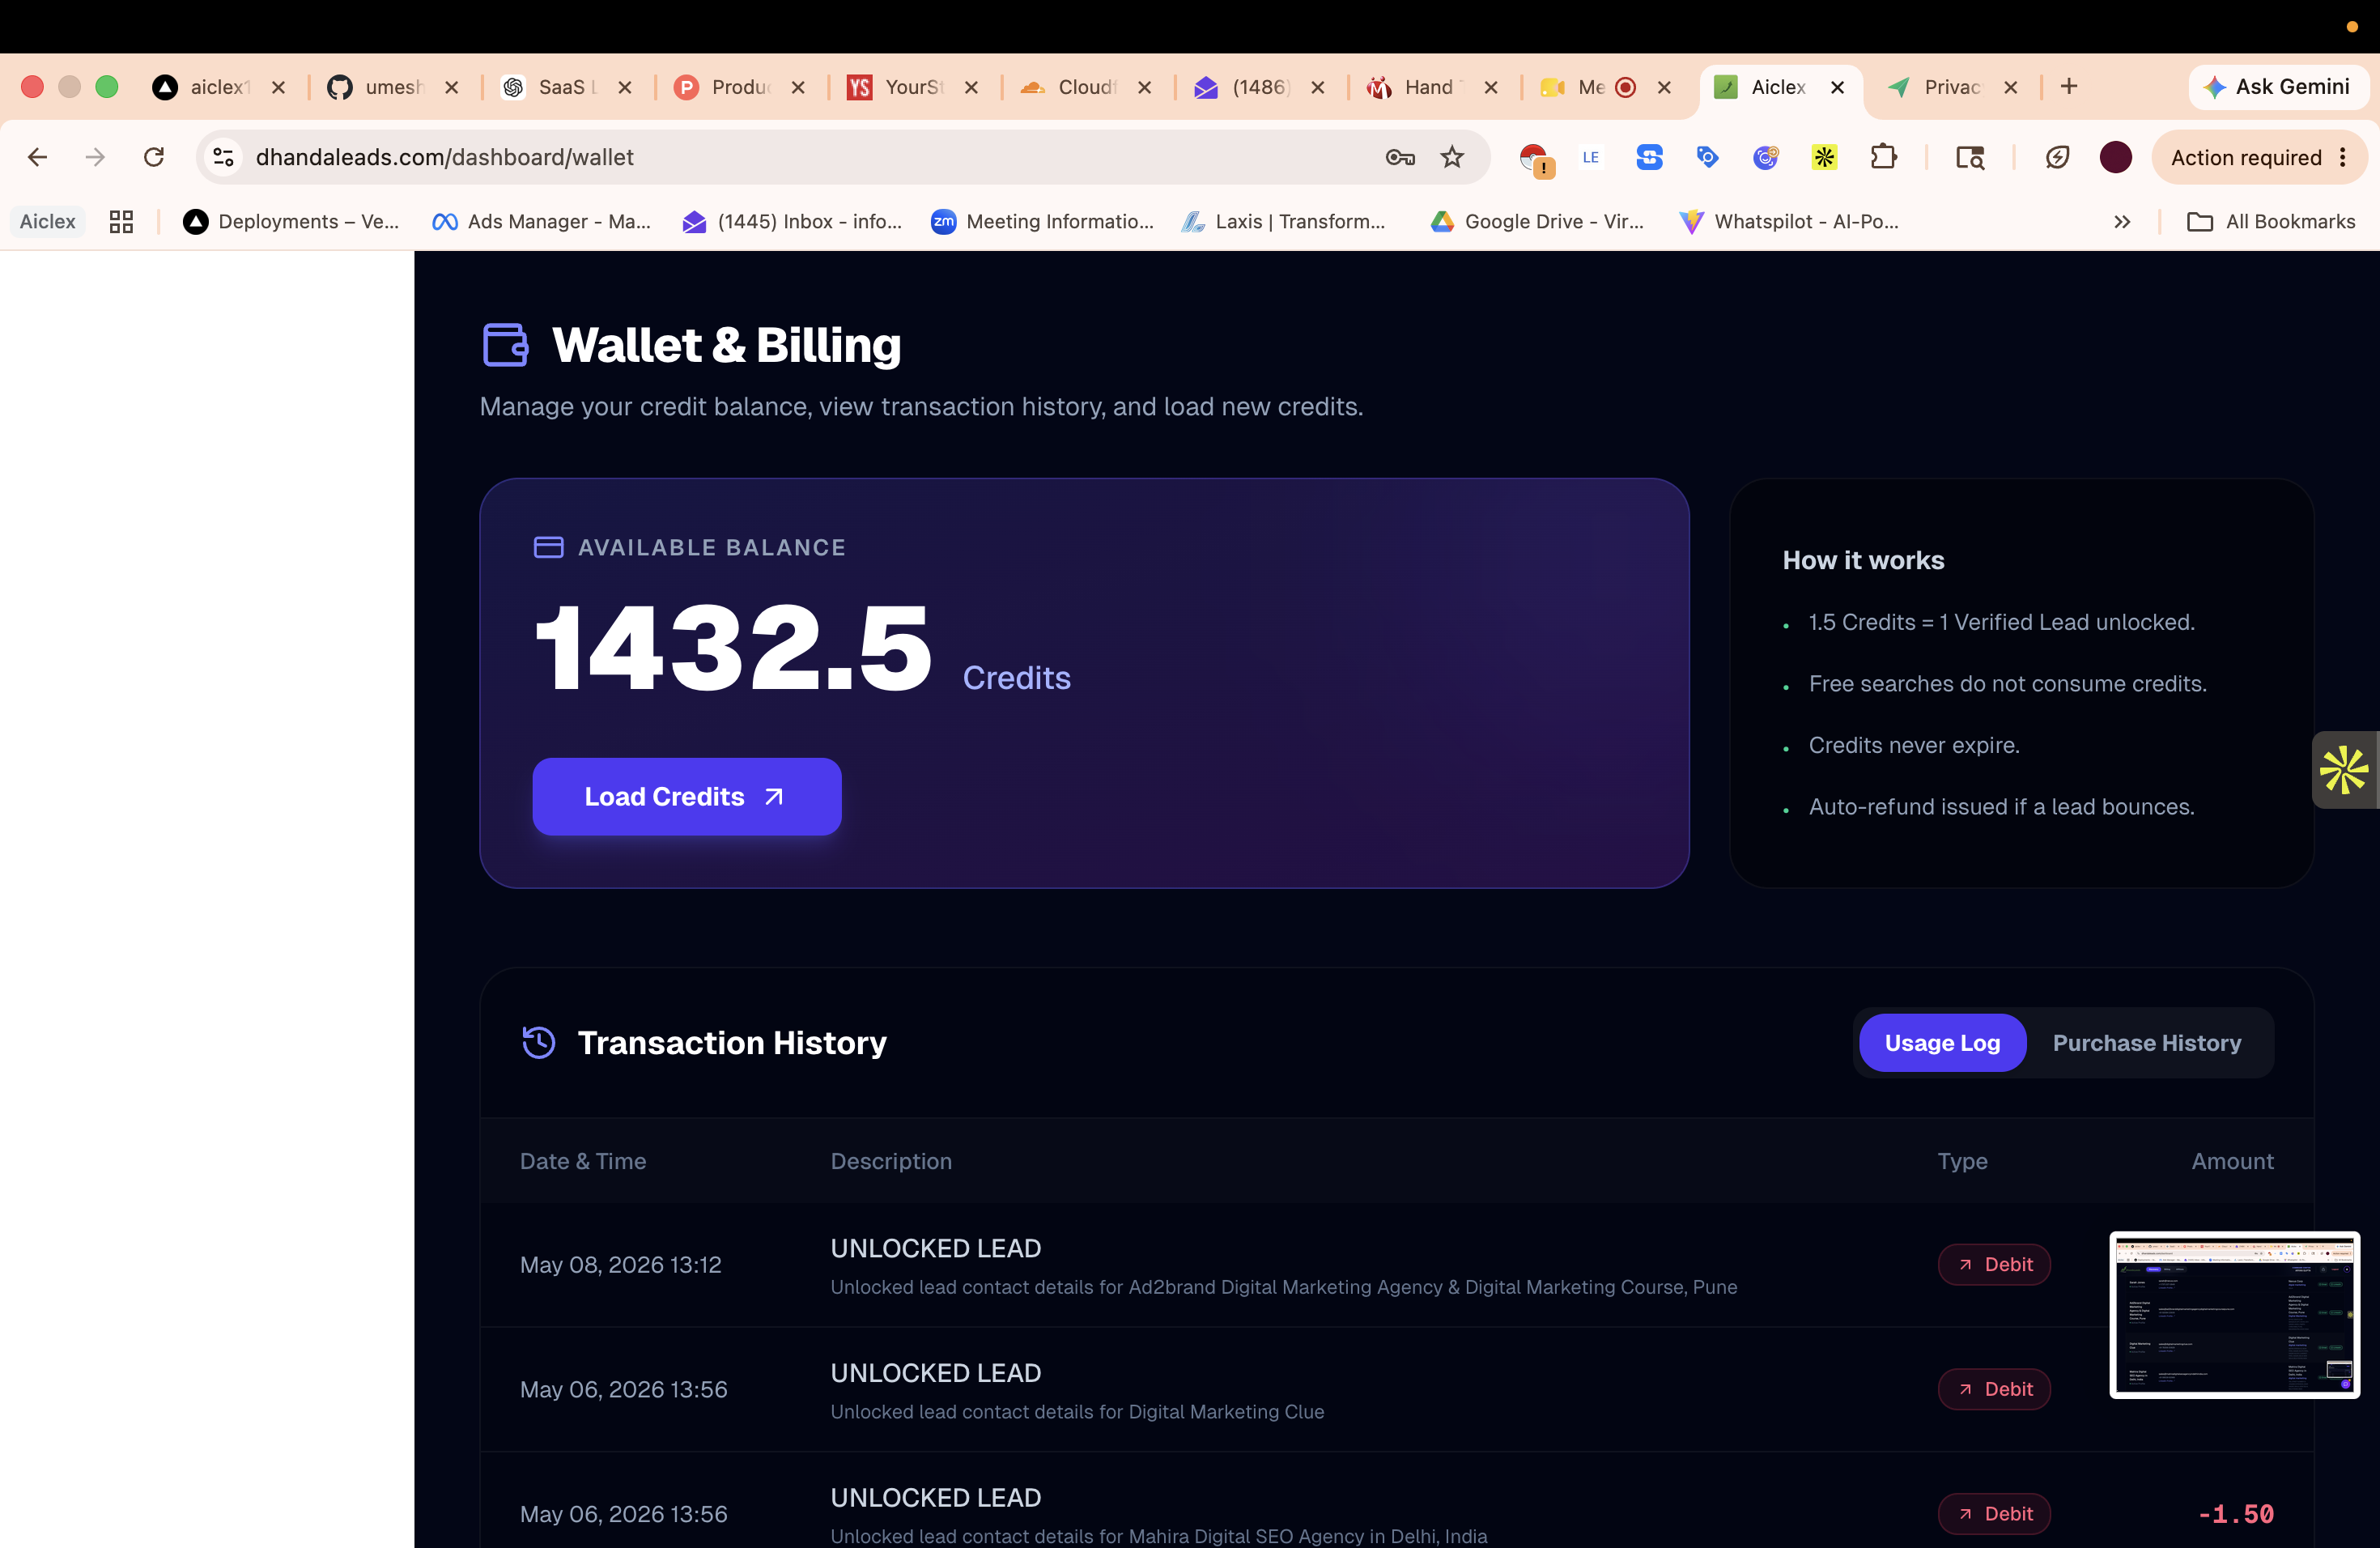Show hidden bookmarks with the double chevron

[x=2122, y=222]
